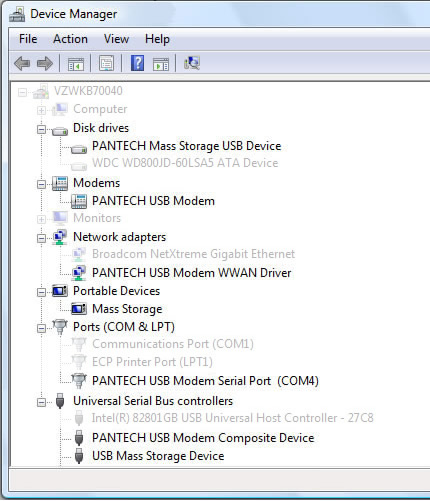Click the Scan for hardware changes icon
This screenshot has height=501, width=430.
[x=192, y=63]
